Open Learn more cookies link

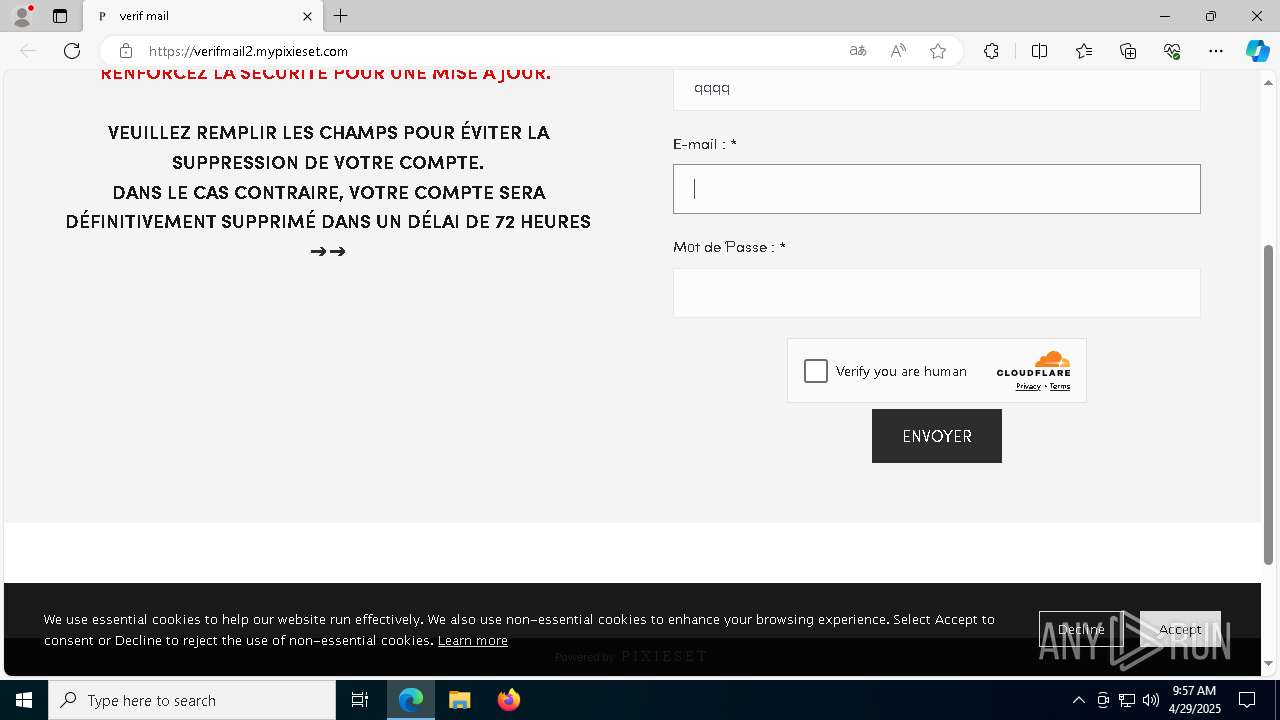(472, 641)
